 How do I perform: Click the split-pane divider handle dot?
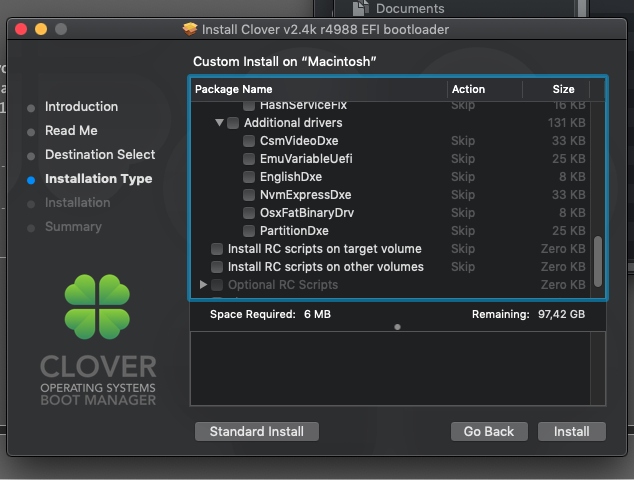tap(397, 327)
